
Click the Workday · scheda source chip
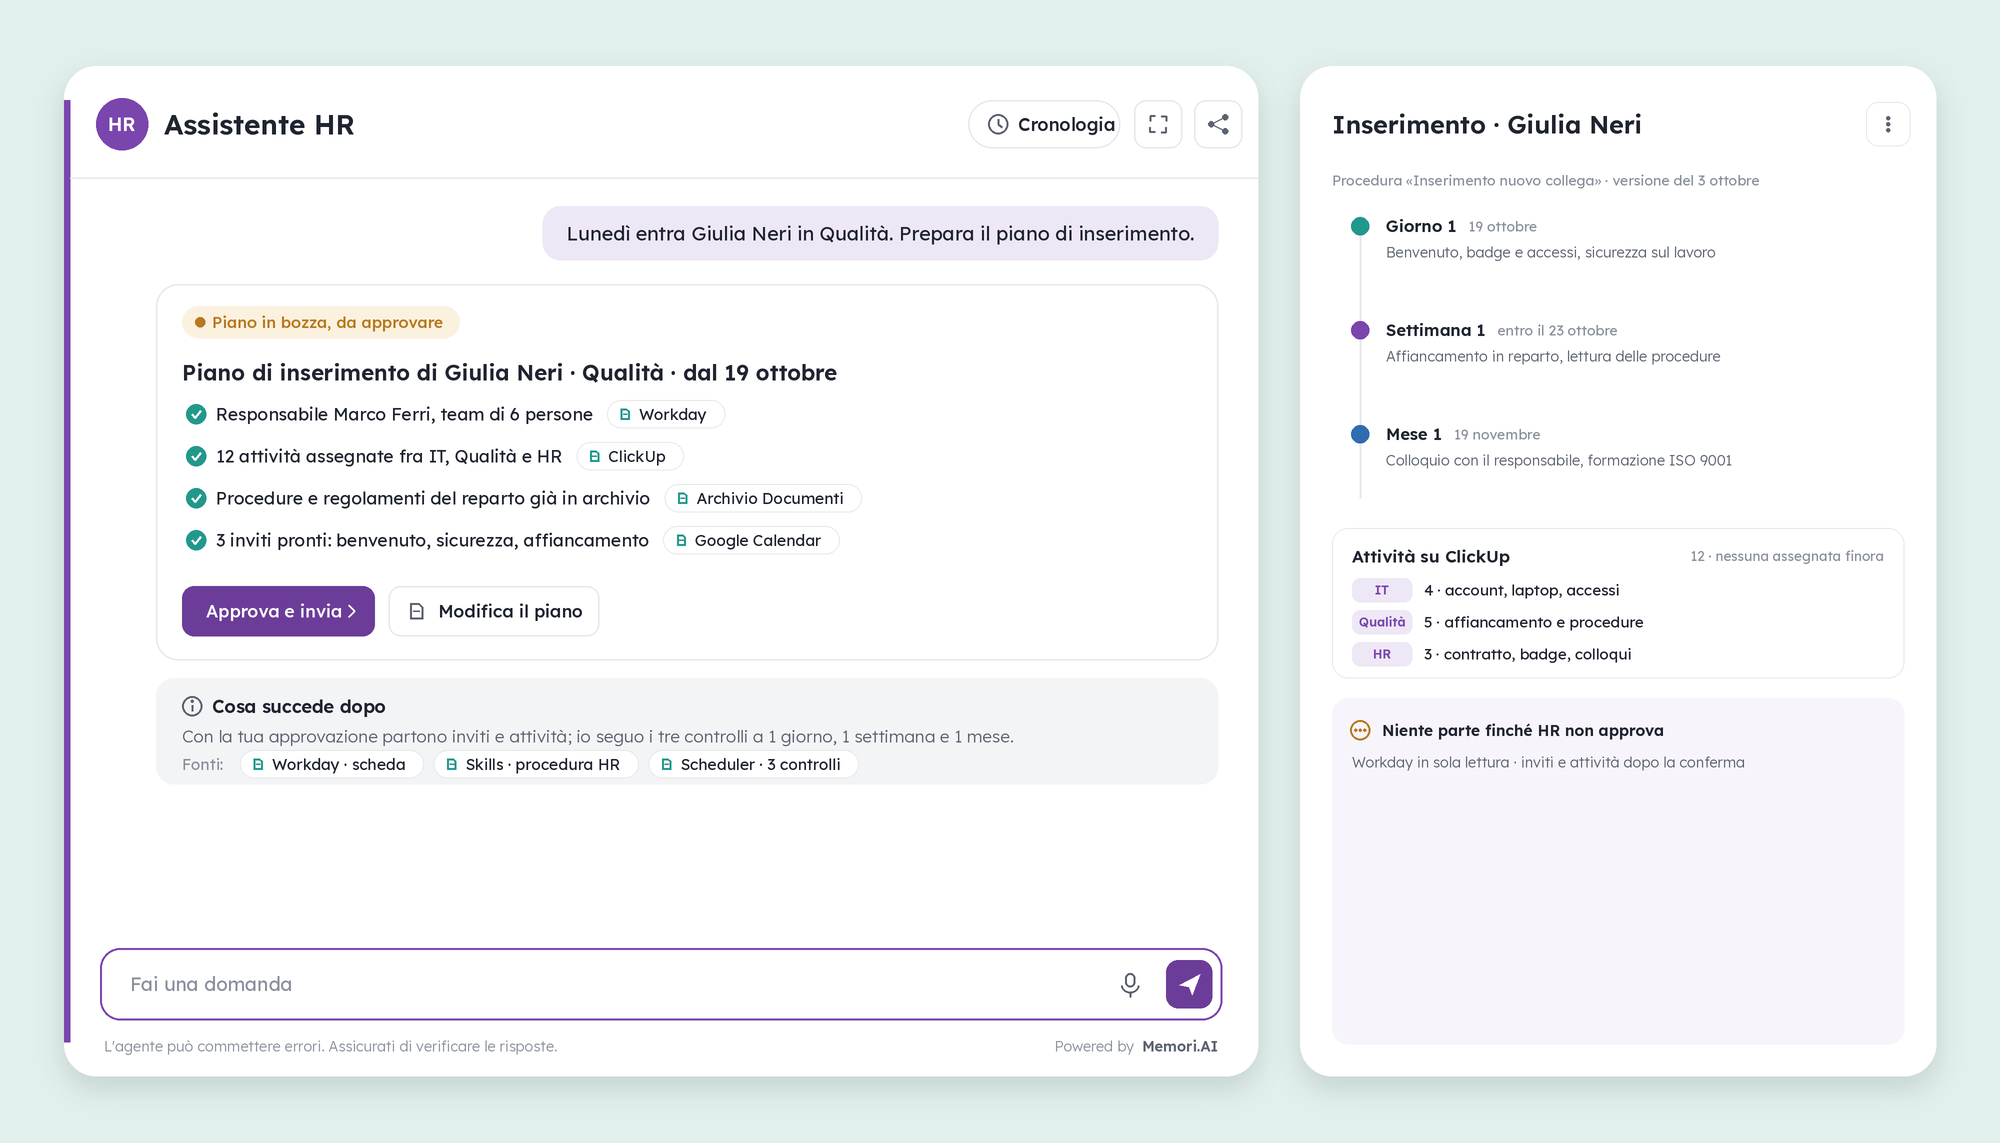pos(331,764)
